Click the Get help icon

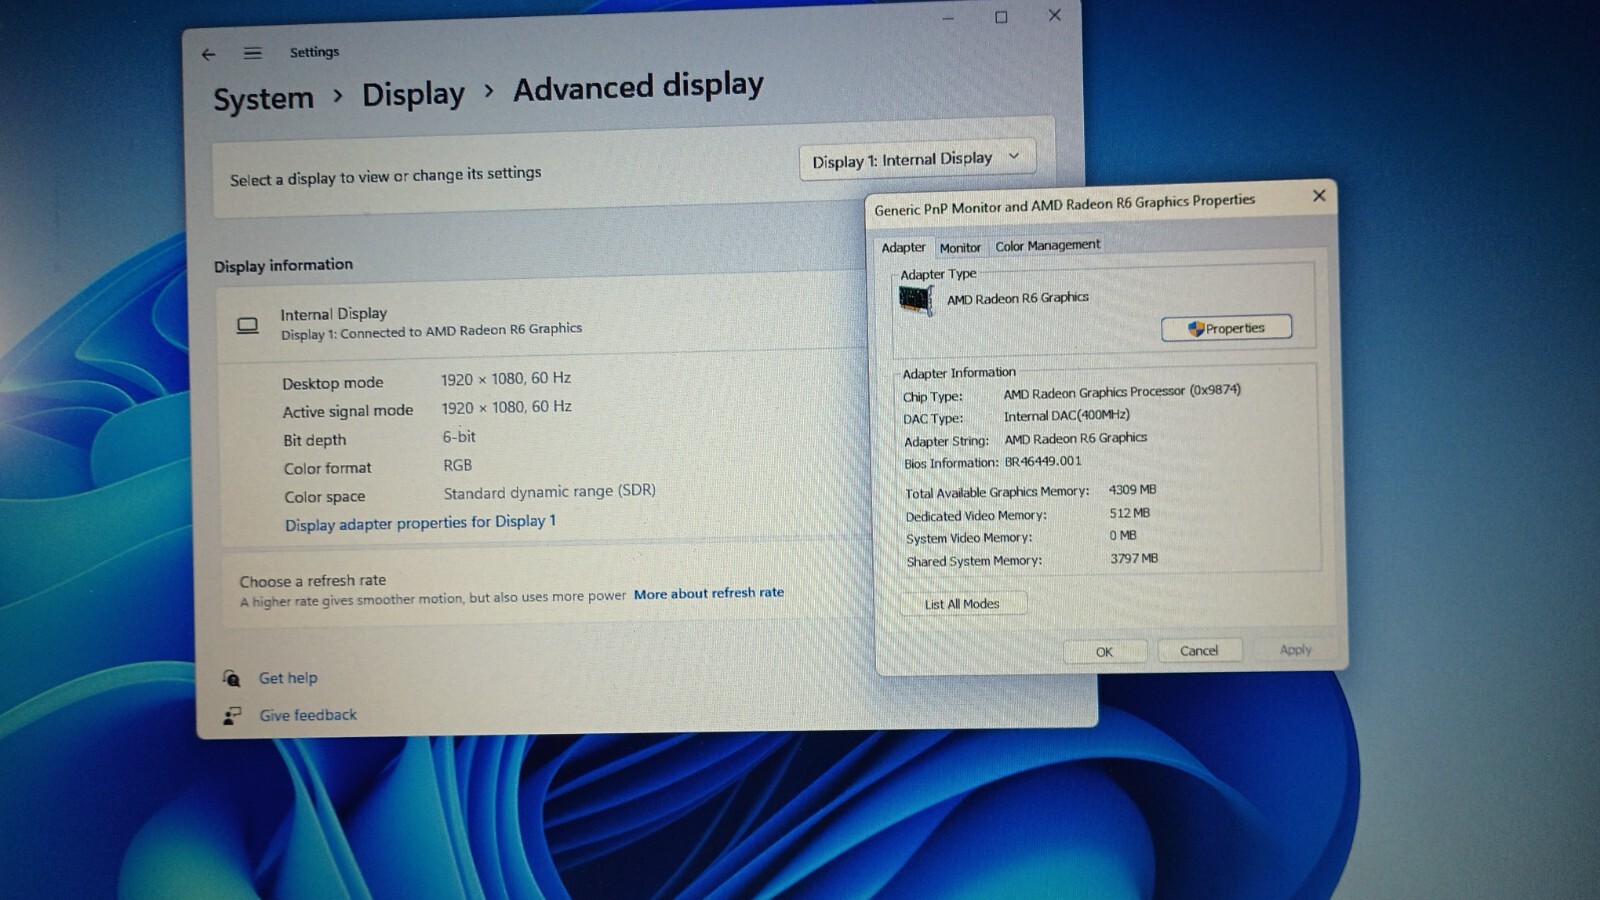click(231, 679)
